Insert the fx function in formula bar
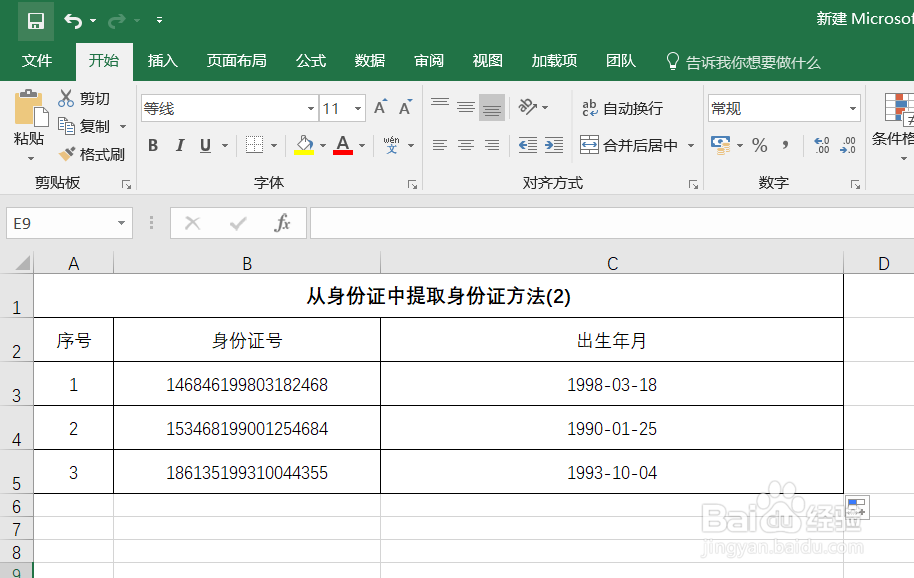Image resolution: width=914 pixels, height=578 pixels. point(285,222)
